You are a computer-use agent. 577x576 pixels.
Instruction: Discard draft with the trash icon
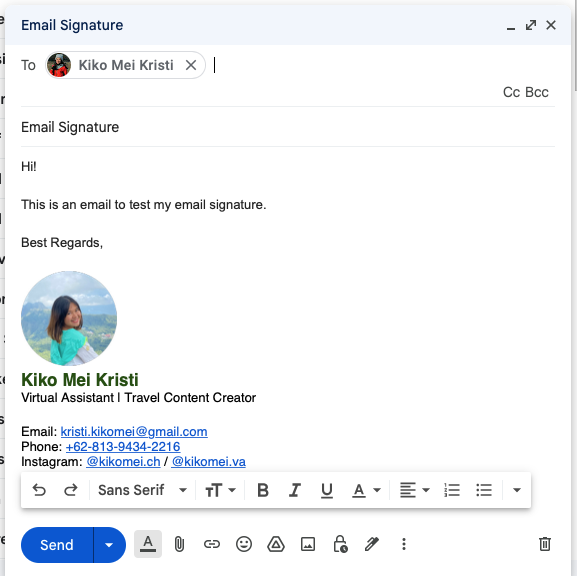545,544
